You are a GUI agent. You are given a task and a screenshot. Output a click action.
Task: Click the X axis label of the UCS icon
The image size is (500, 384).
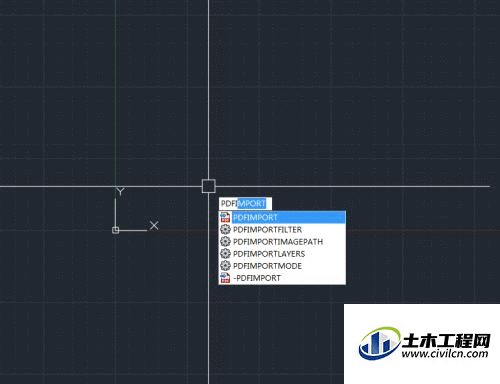pos(154,226)
